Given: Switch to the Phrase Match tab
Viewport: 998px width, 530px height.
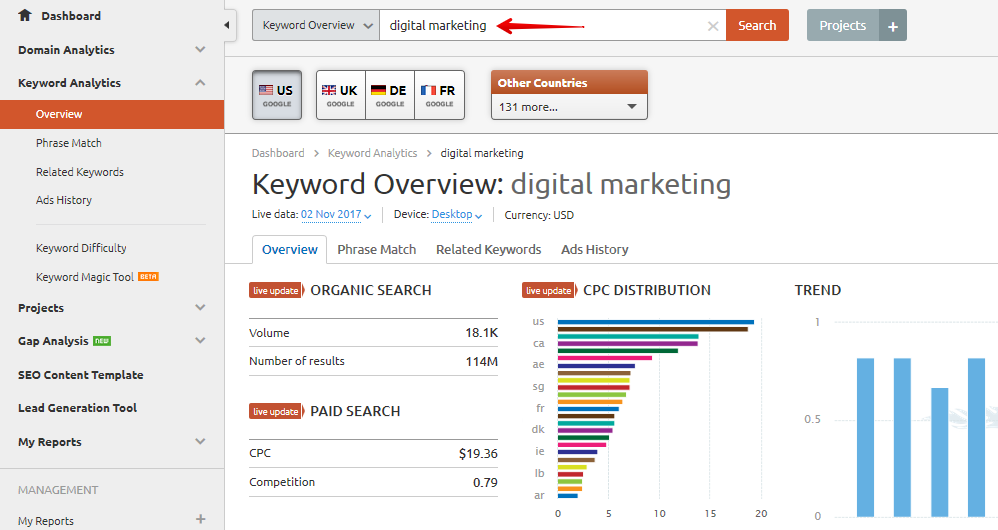Looking at the screenshot, I should click(x=376, y=249).
